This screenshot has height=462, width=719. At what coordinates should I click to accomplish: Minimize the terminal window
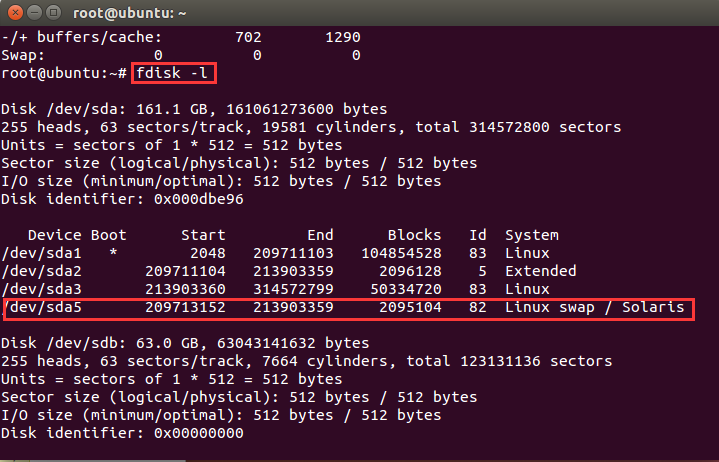pyautogui.click(x=34, y=12)
